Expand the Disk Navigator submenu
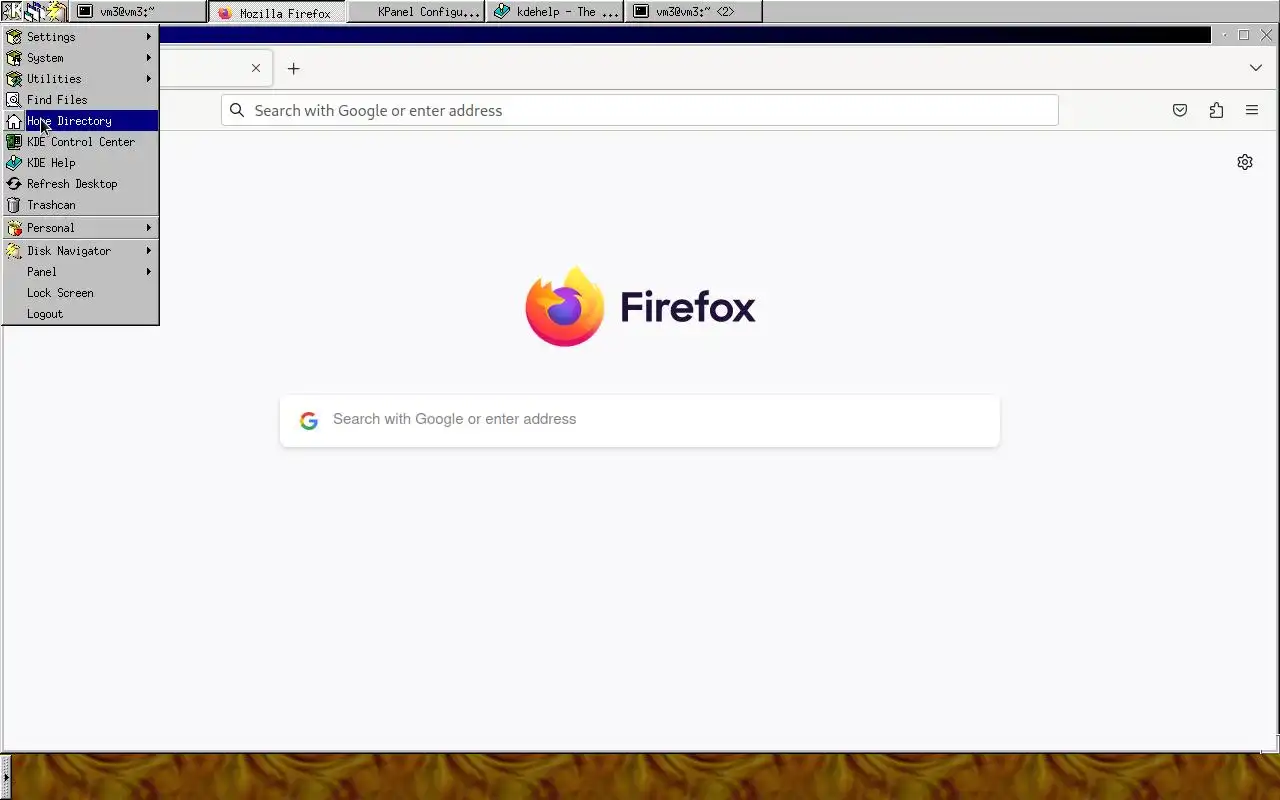 [80, 251]
